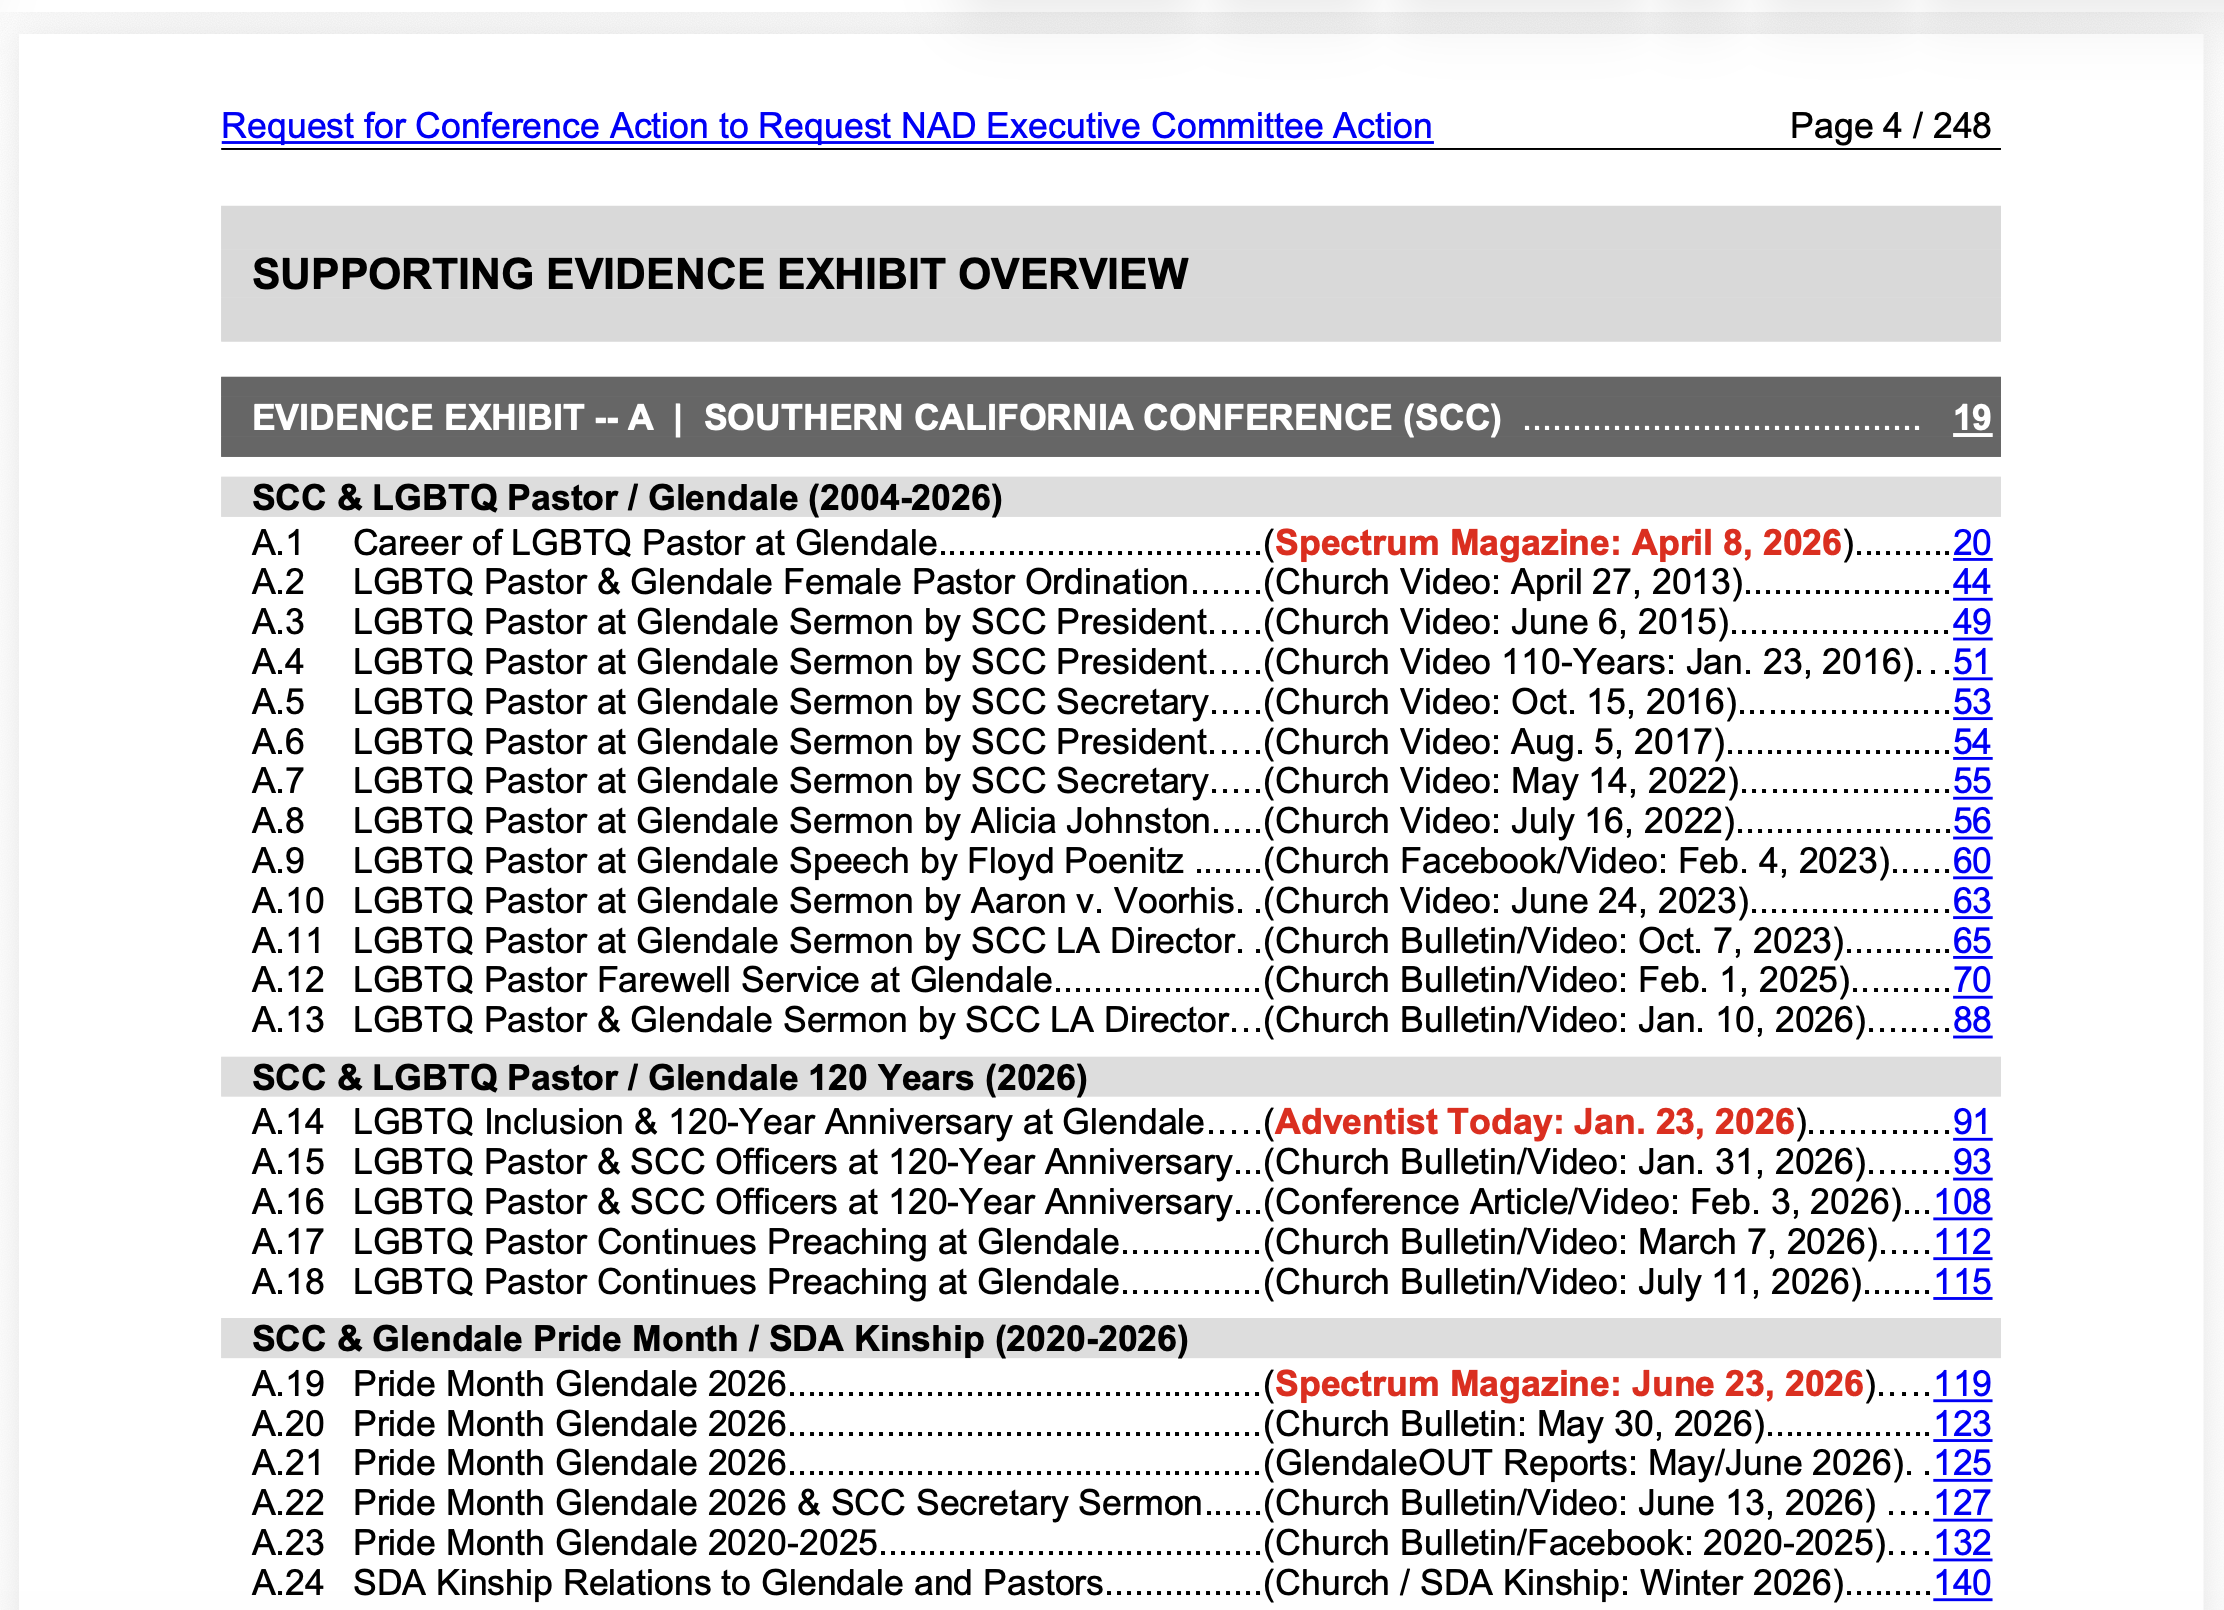Screen dimensions: 2224x1610
Task: Click 'Pride Month Glendale 2020-2025' entry
Action: pos(615,1543)
